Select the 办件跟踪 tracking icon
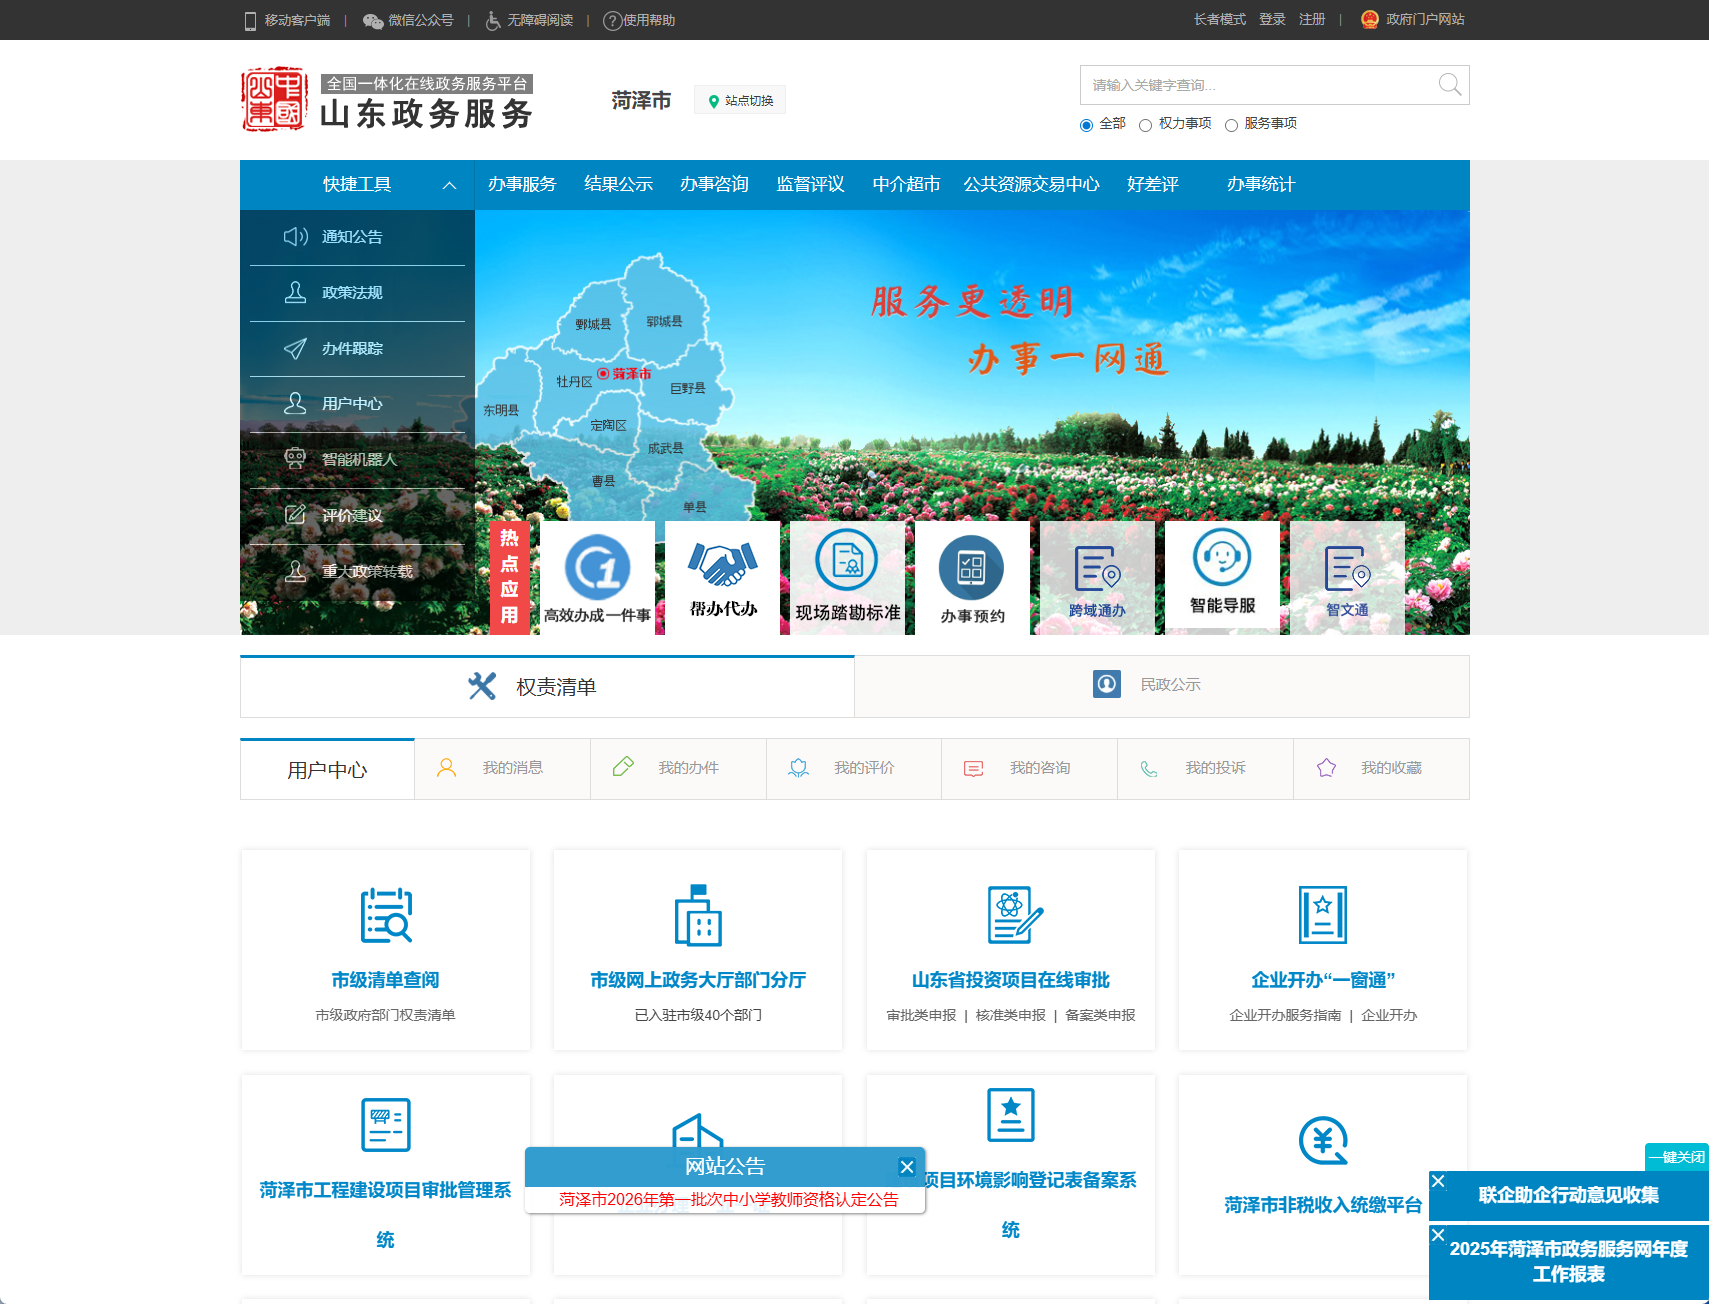The image size is (1709, 1304). (296, 349)
